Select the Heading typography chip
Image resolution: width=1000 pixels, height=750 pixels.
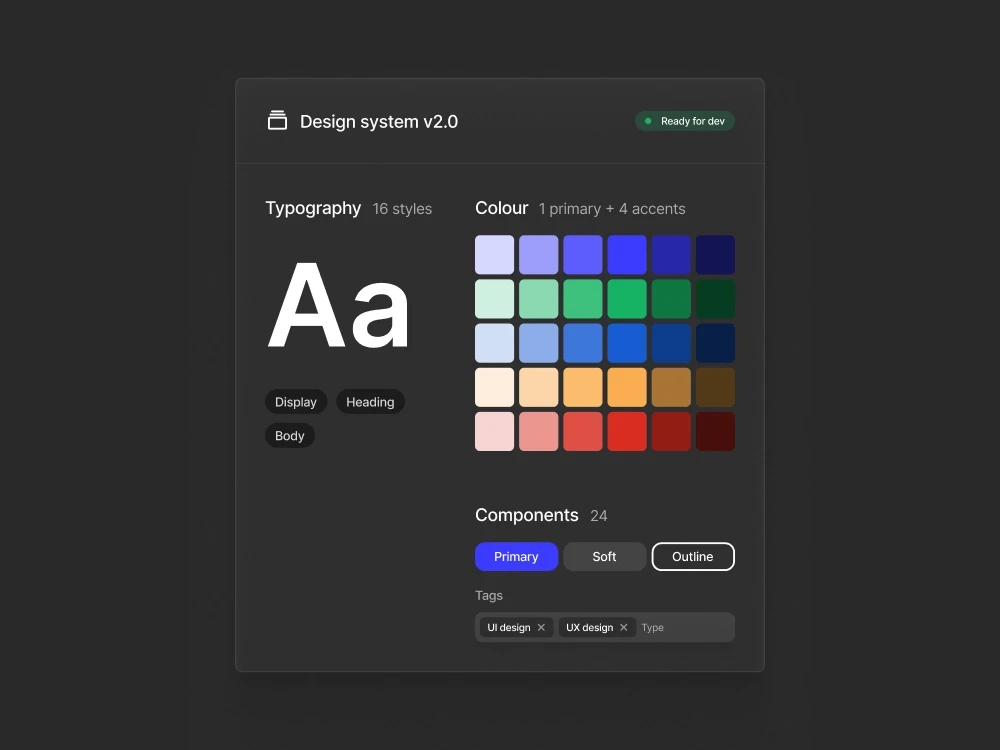click(371, 402)
